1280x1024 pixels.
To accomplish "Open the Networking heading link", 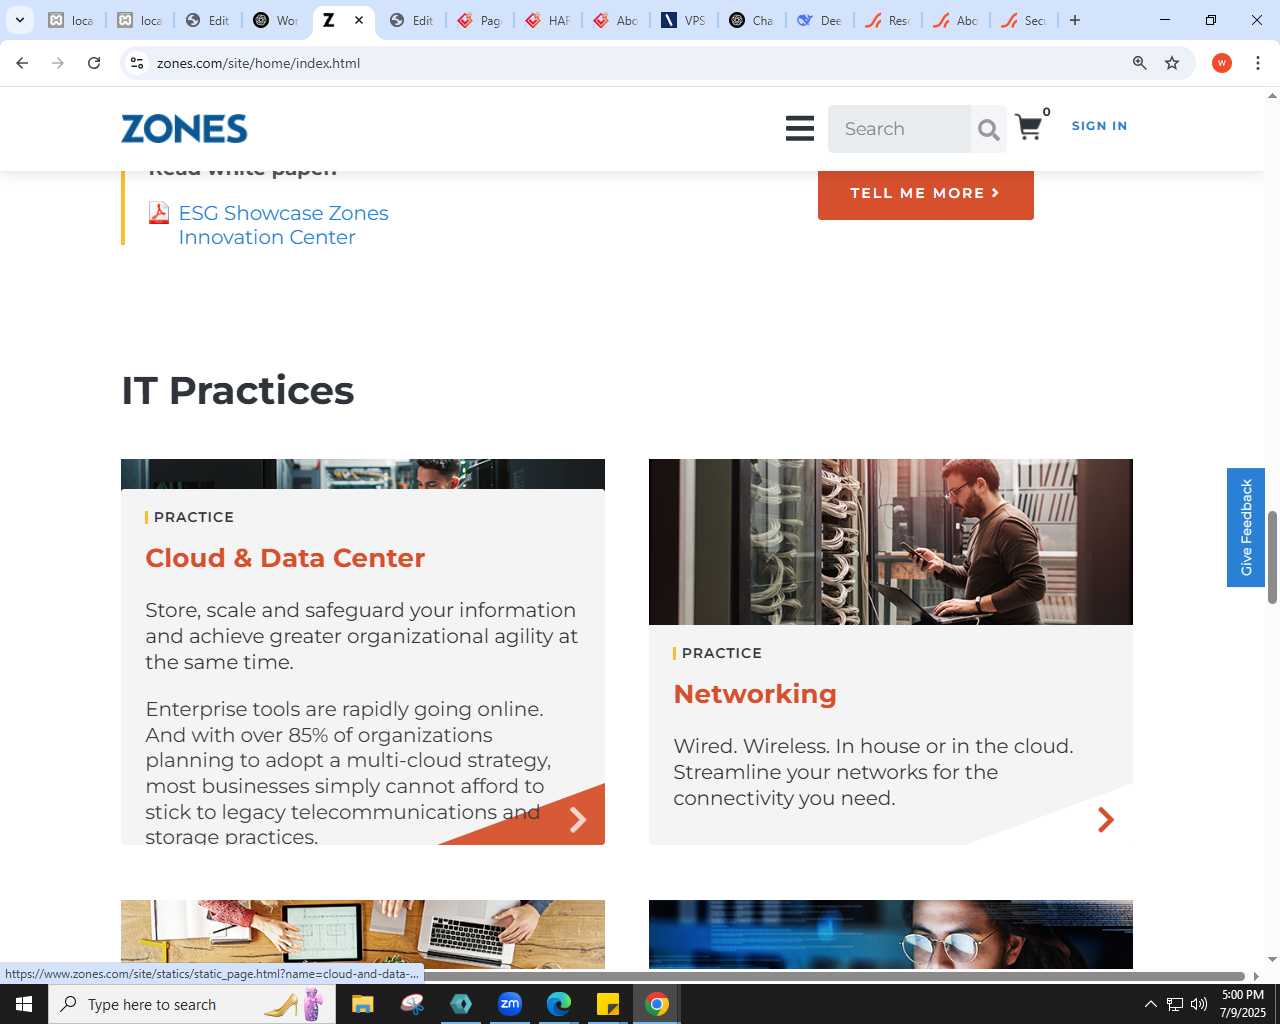I will point(755,694).
